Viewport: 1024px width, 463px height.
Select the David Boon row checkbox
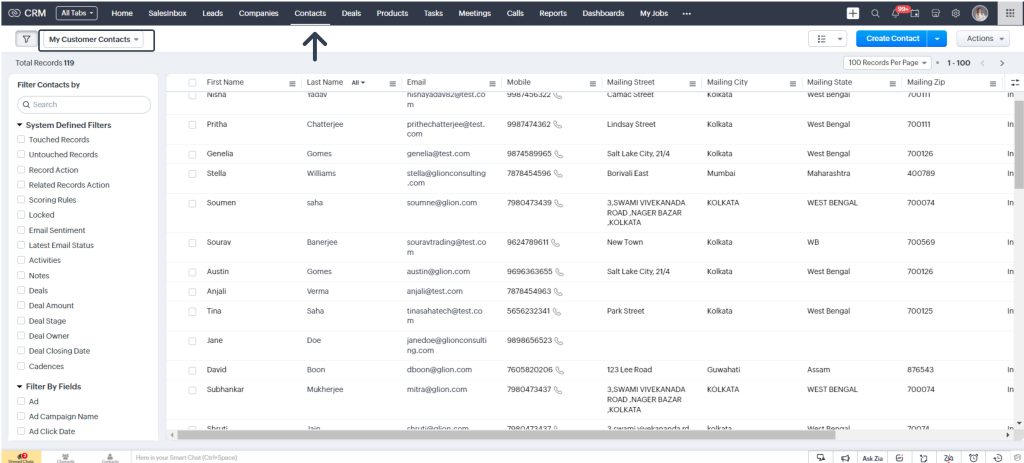pyautogui.click(x=192, y=370)
